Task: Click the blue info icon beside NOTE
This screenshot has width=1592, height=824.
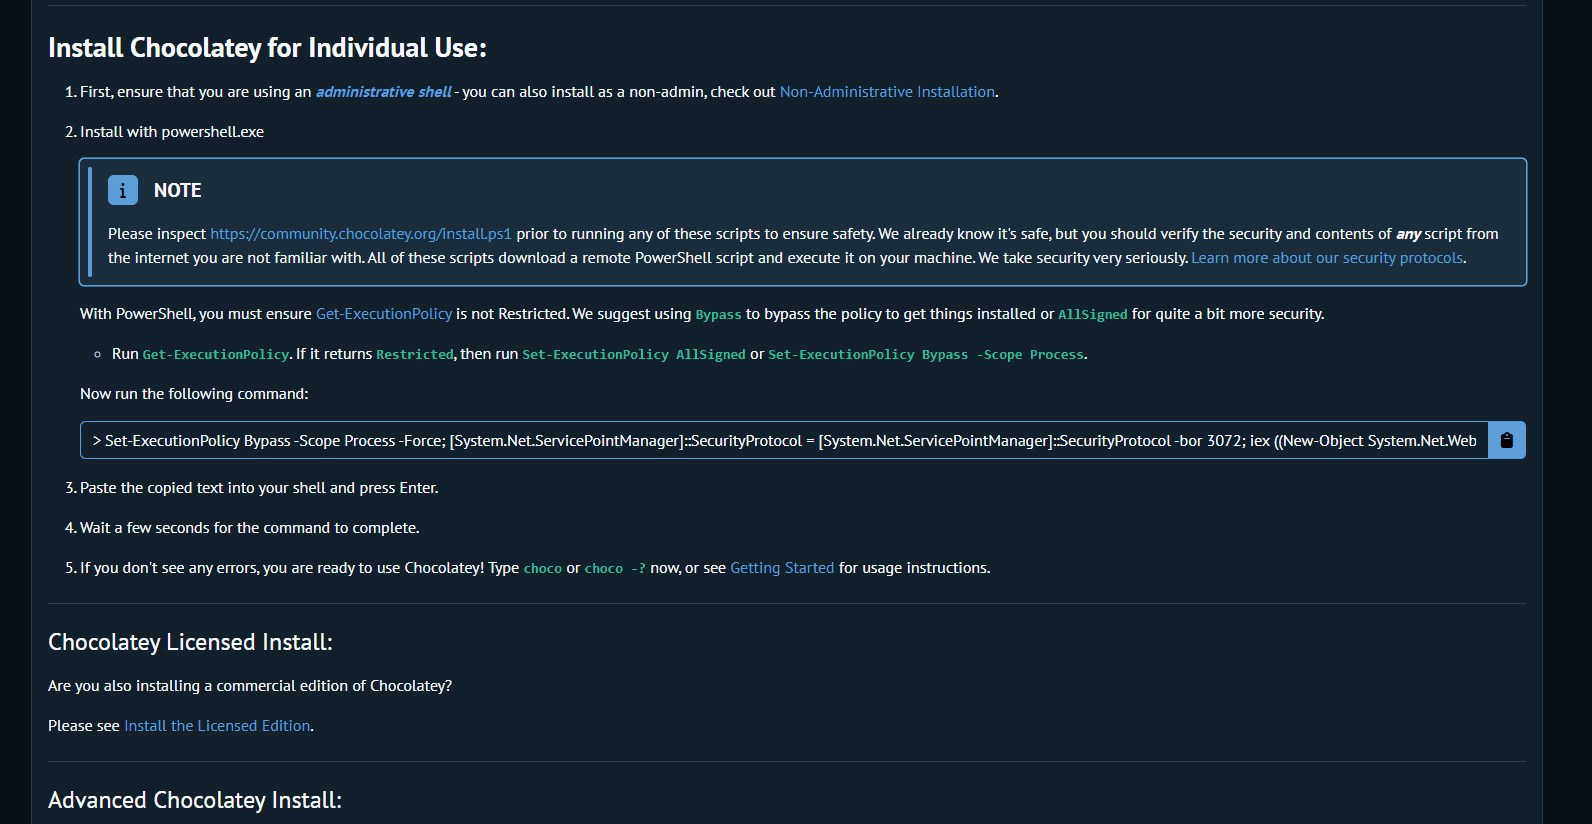Action: [x=122, y=190]
